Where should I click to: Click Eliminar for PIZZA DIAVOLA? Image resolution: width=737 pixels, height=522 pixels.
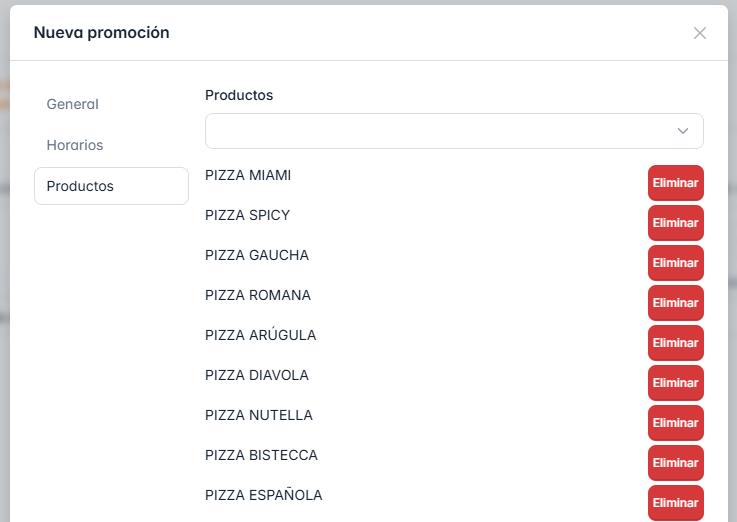(675, 383)
